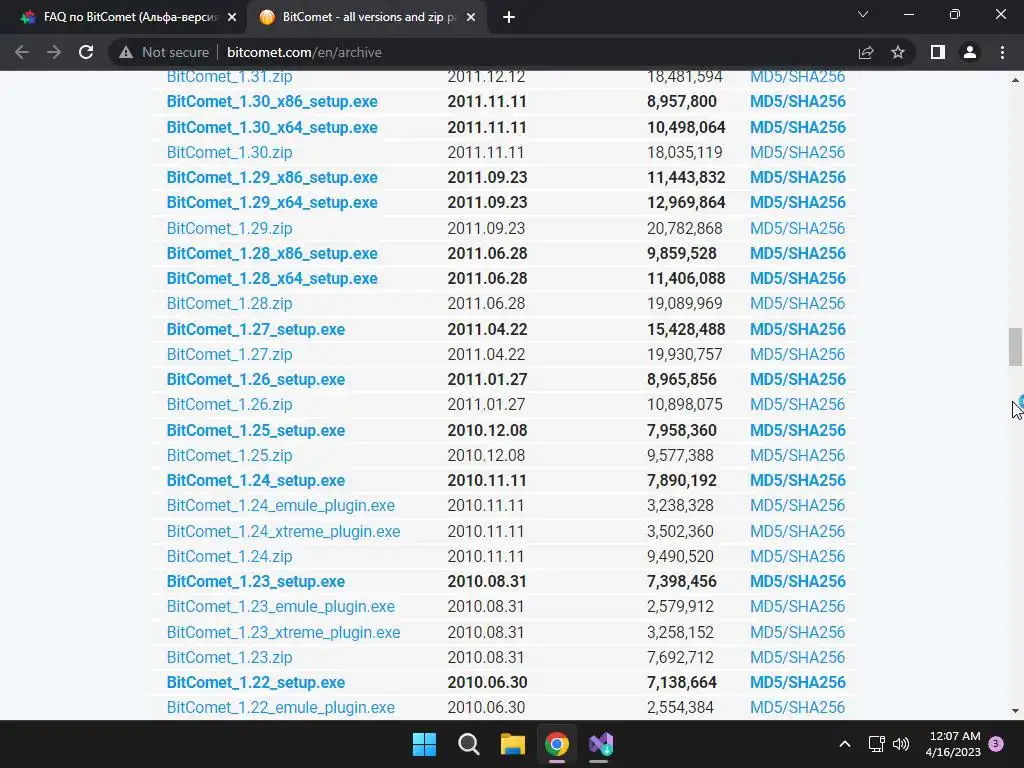The width and height of the screenshot is (1024, 768).
Task: Download BitComet_1.26.zip
Action: [x=229, y=404]
